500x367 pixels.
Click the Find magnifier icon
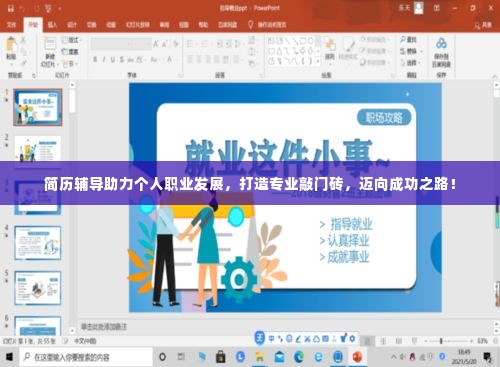click(x=403, y=40)
